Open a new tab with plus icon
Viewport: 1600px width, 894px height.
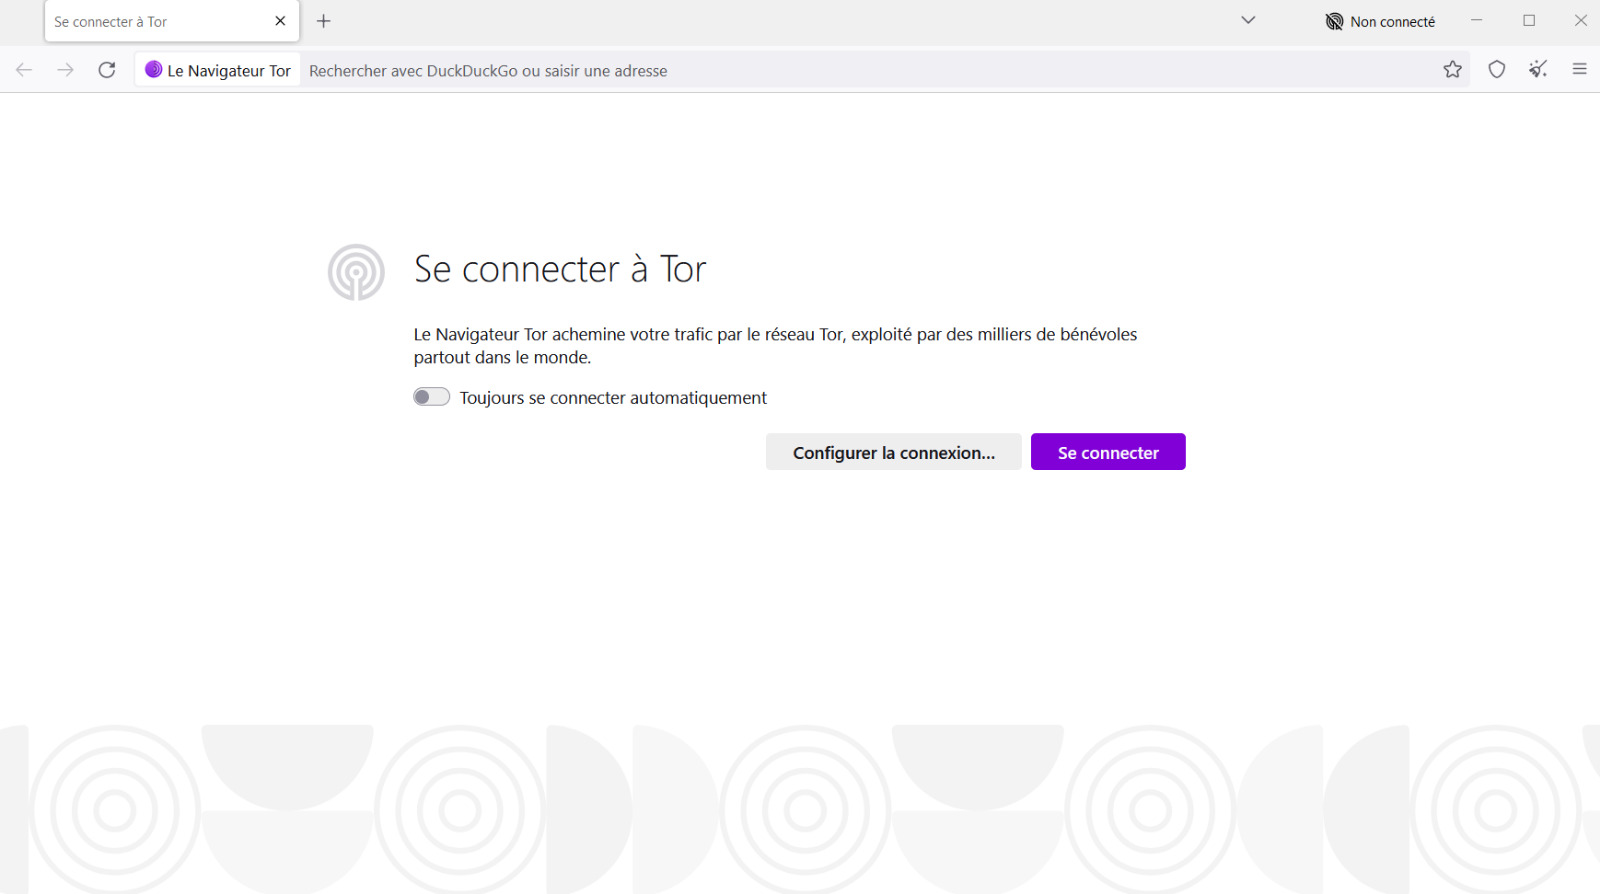tap(324, 21)
